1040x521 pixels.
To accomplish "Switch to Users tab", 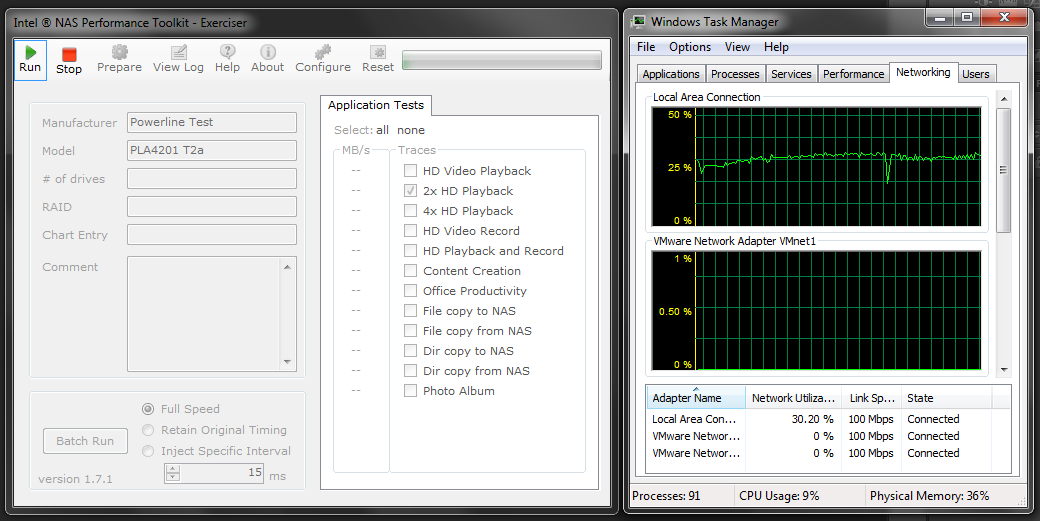I will 976,74.
